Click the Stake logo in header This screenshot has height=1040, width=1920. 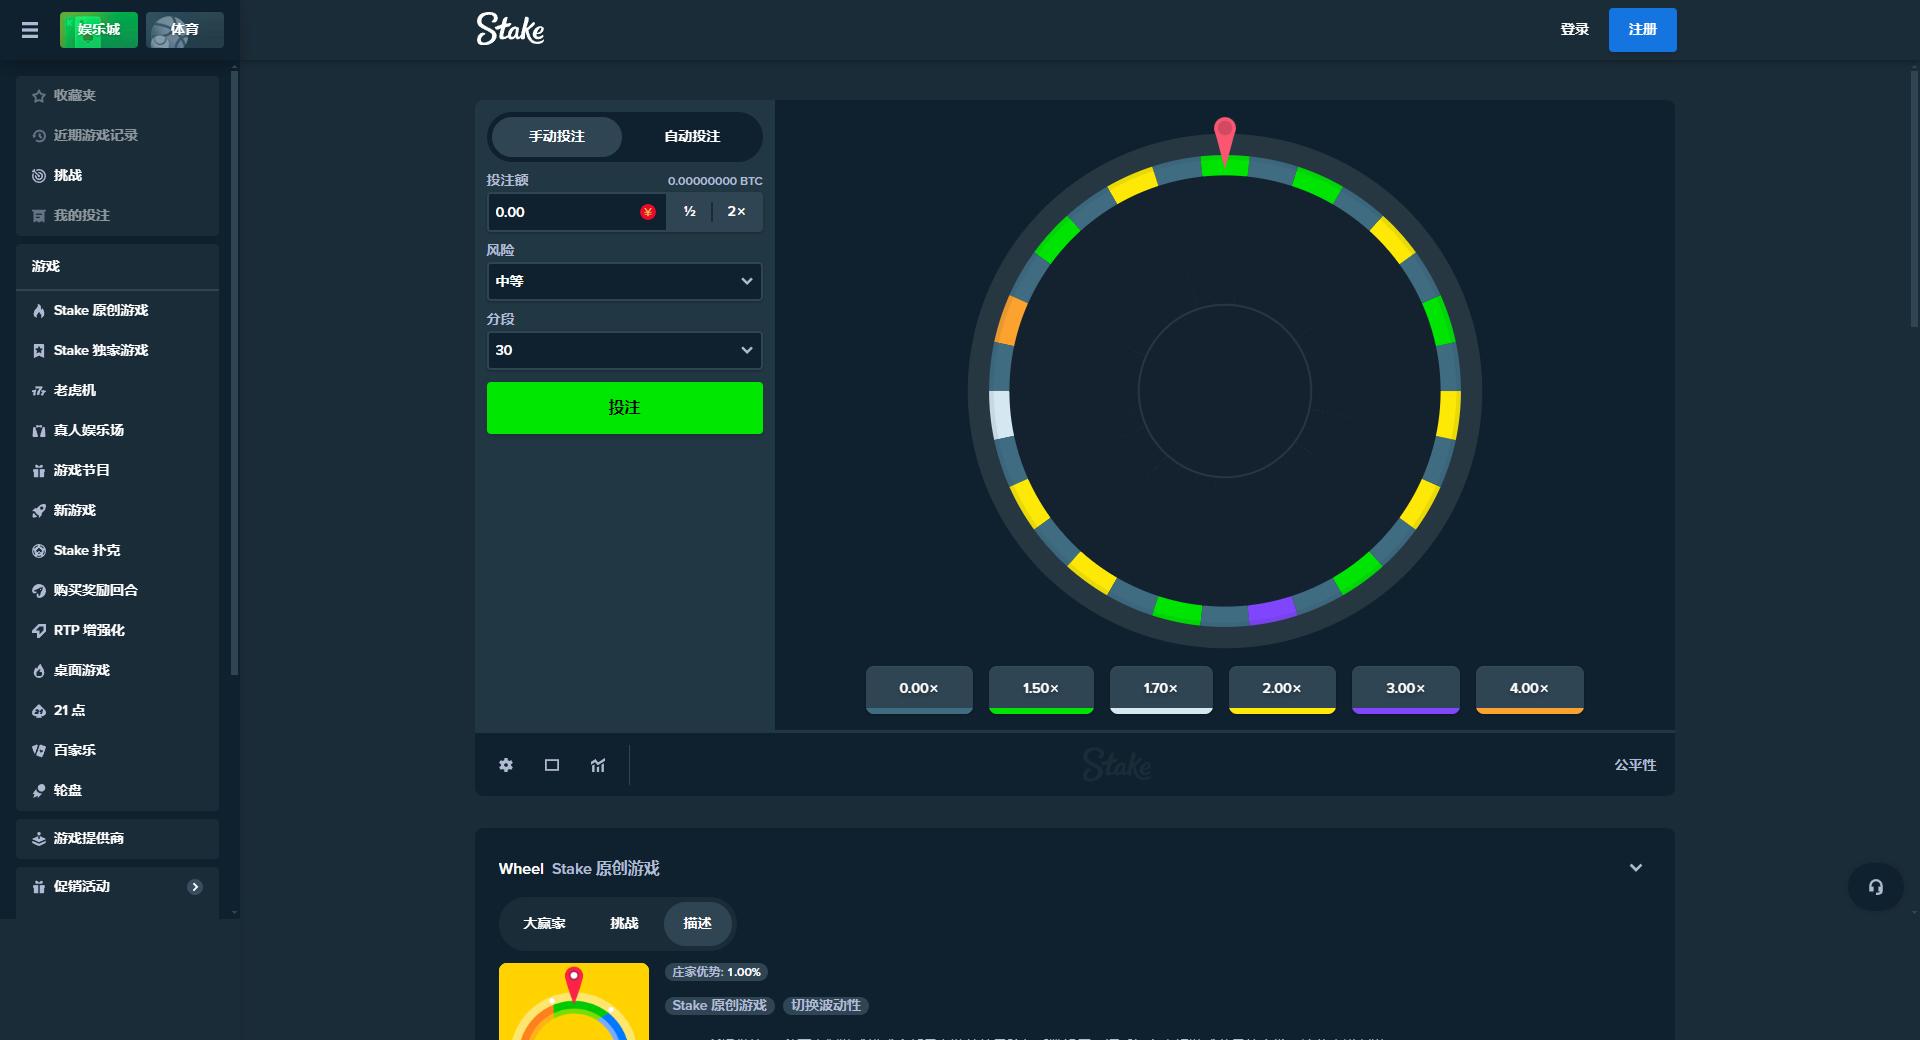tap(510, 29)
